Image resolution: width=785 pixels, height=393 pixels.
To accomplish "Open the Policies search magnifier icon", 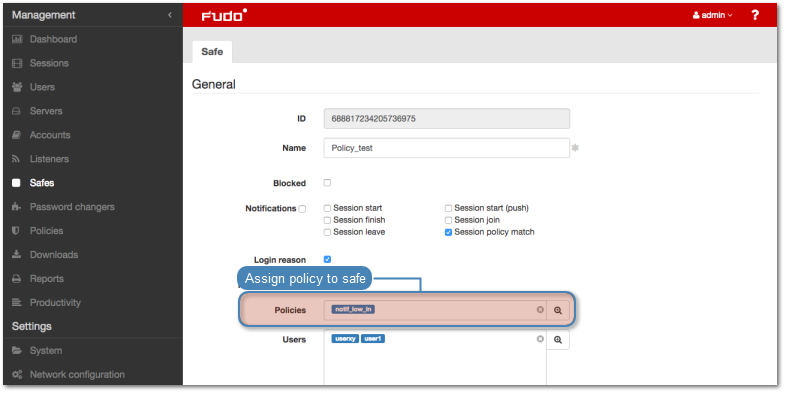I will coord(558,310).
